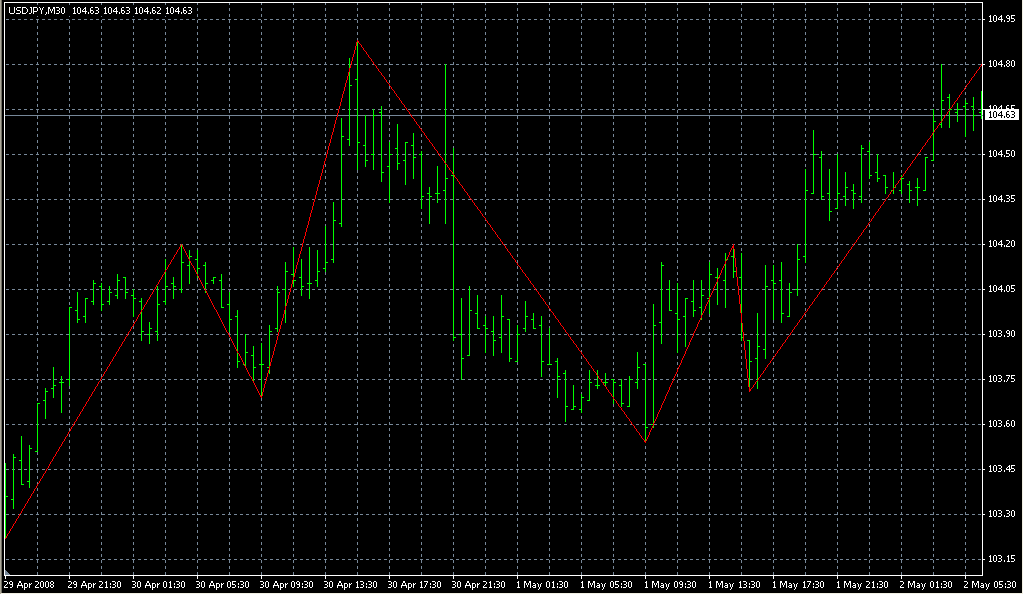This screenshot has height=594, width=1024.
Task: Click the USDJPY,M30 chart title label
Action: coord(35,10)
